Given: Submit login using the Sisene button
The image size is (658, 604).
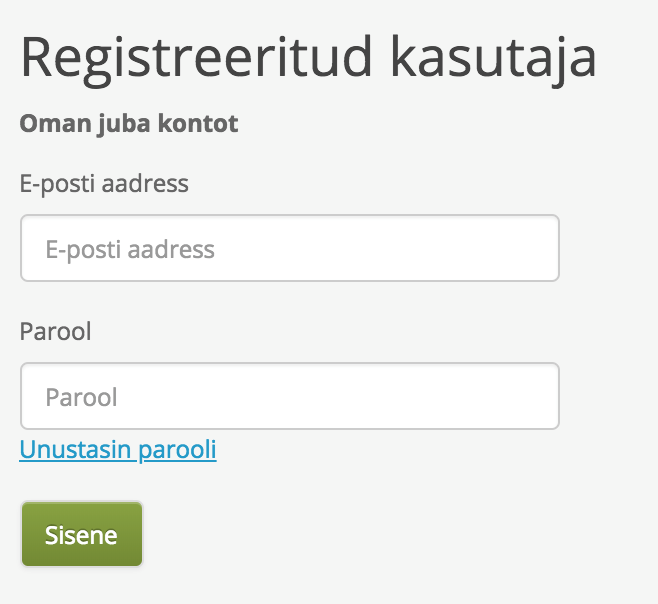Looking at the screenshot, I should (82, 534).
